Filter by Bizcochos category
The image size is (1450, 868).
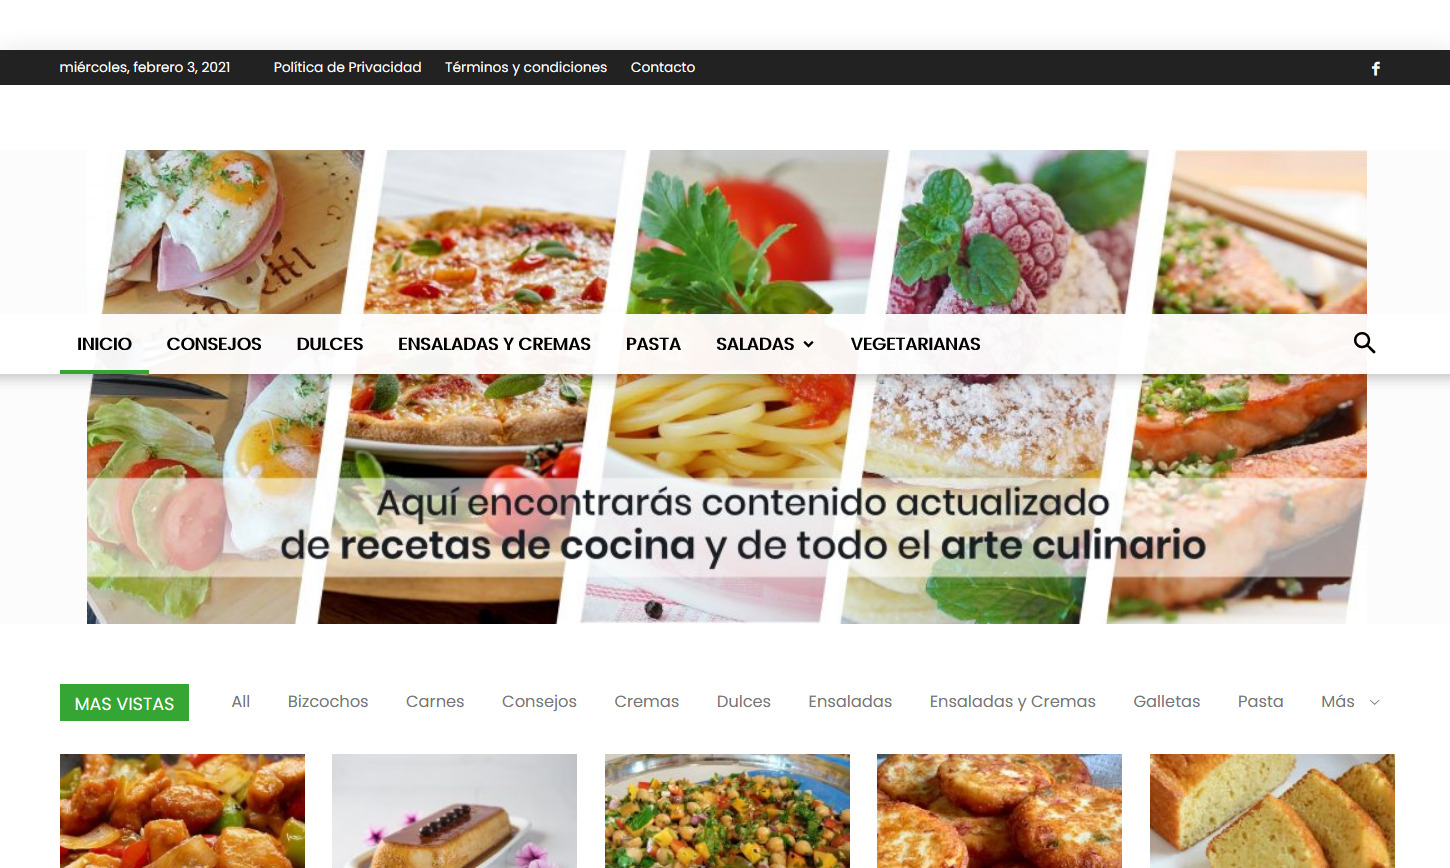click(328, 702)
